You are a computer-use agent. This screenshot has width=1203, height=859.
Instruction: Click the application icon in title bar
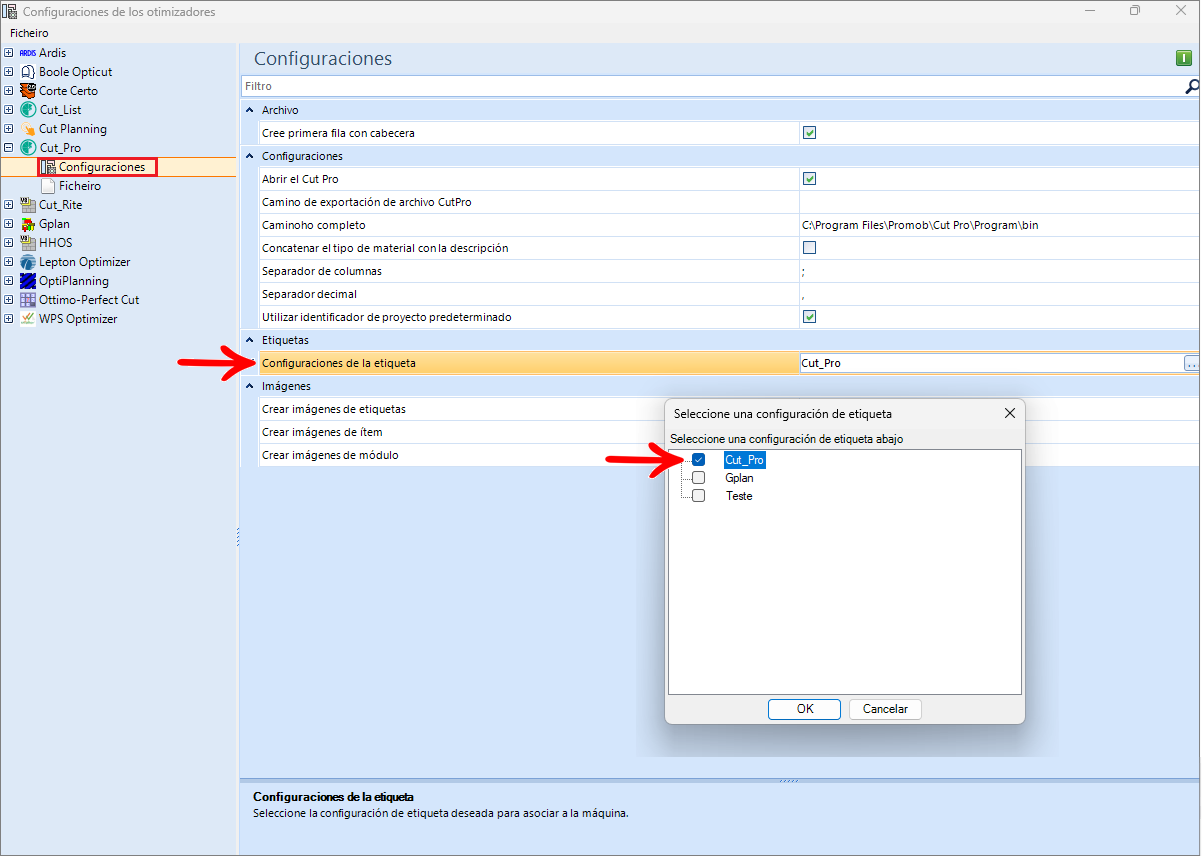click(x=11, y=11)
